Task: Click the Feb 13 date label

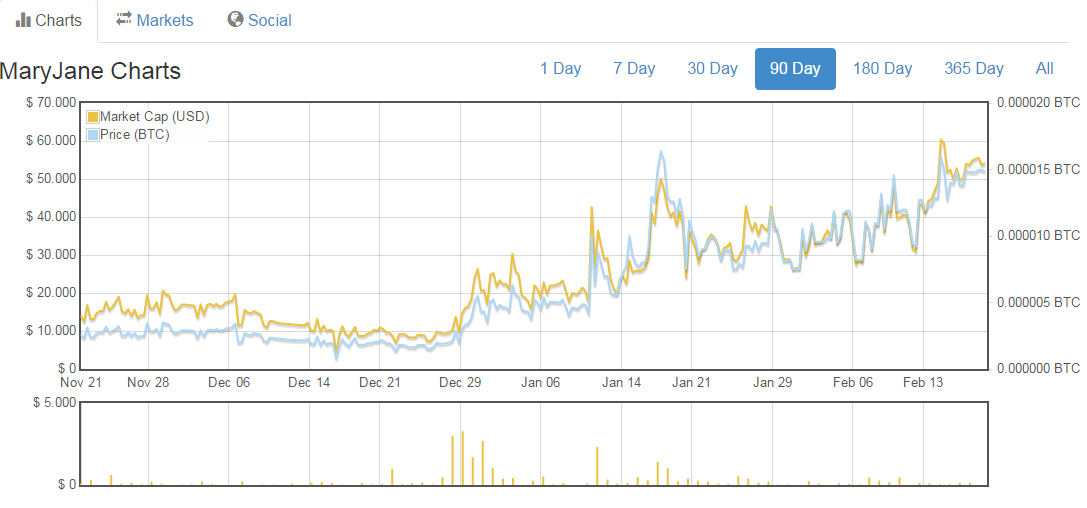Action: pyautogui.click(x=923, y=383)
